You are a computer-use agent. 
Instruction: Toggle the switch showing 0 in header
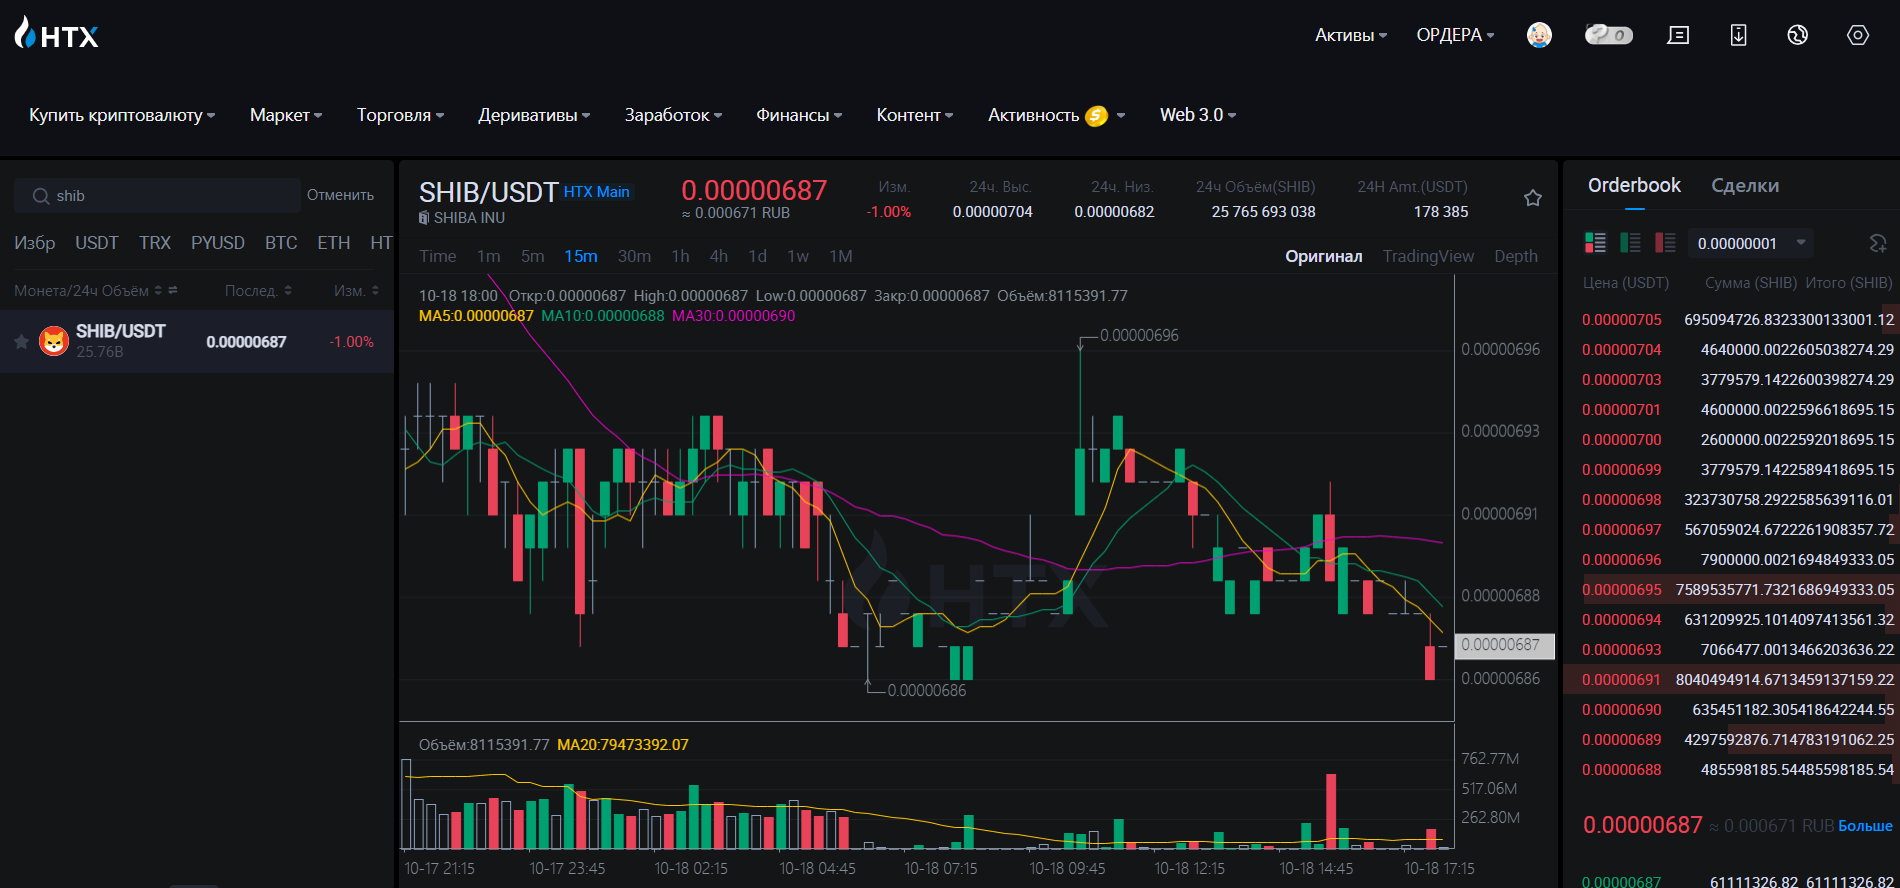(1609, 35)
